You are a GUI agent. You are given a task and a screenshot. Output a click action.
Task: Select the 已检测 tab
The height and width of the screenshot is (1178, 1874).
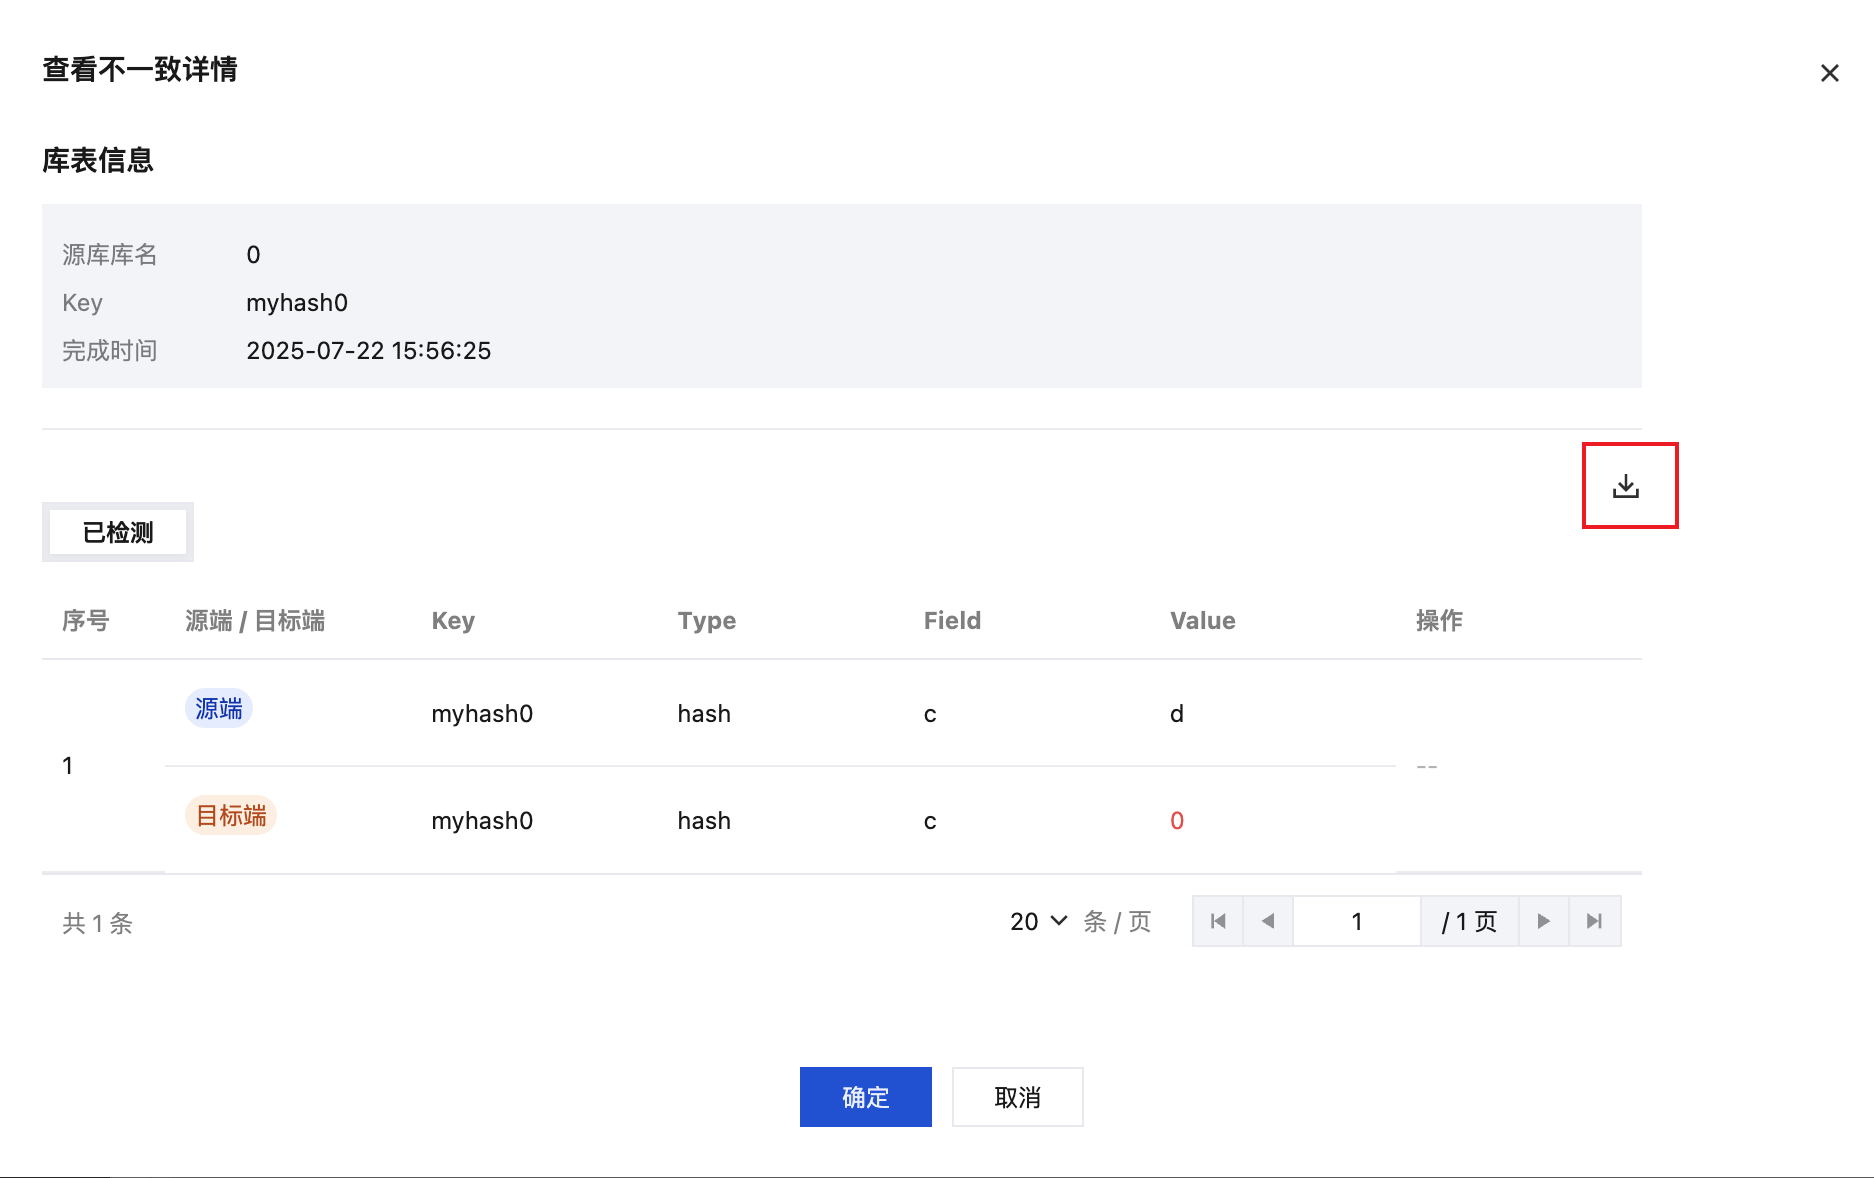point(118,532)
